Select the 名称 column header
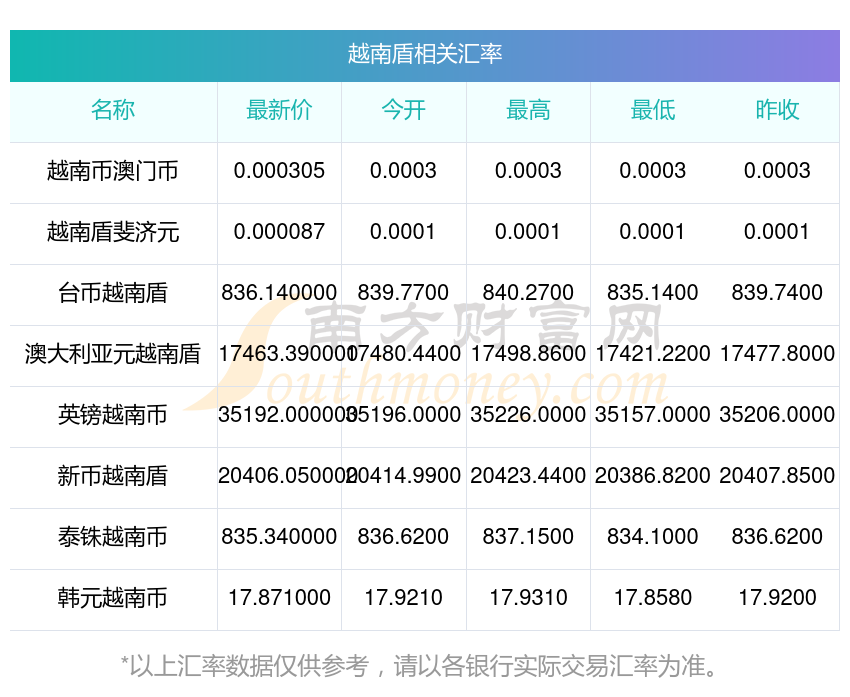 [113, 110]
